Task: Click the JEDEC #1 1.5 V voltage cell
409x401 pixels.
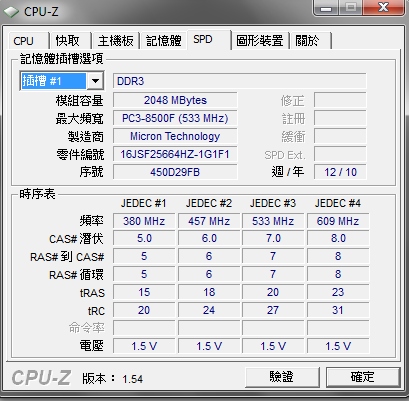Action: [144, 346]
